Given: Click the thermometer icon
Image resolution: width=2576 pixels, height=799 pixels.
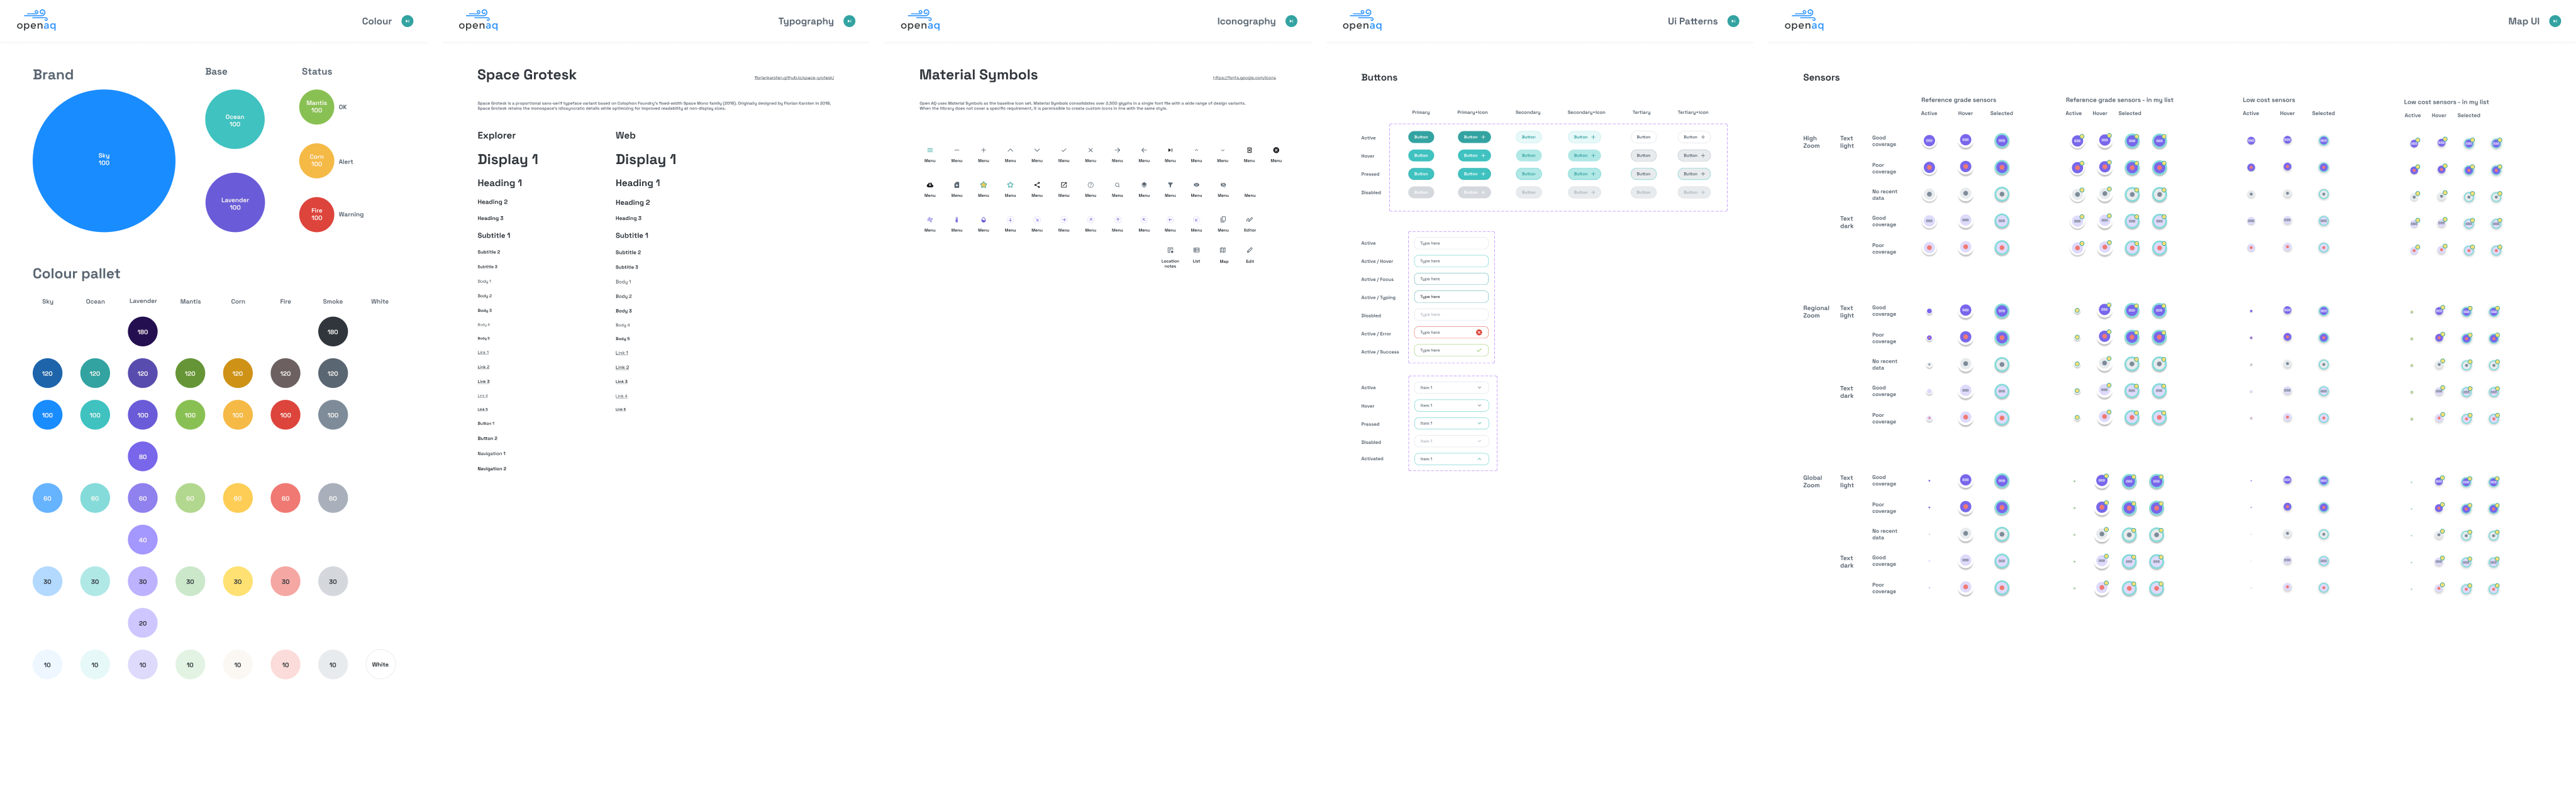Looking at the screenshot, I should (957, 220).
